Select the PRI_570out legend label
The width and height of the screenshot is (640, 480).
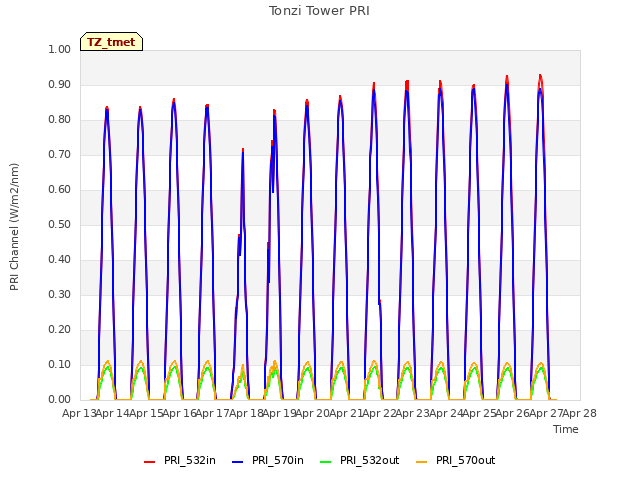(x=465, y=460)
